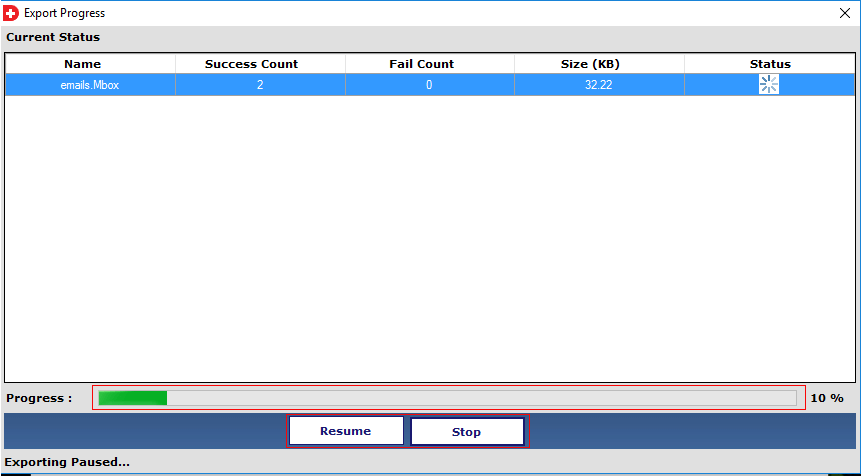Select the emails.Mbox row name
This screenshot has width=861, height=476.
coord(90,86)
